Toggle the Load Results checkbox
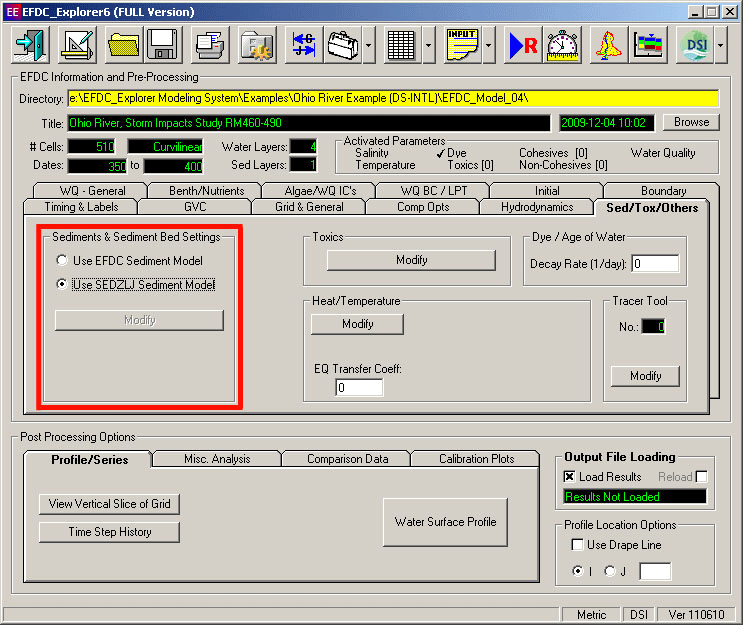 [570, 476]
